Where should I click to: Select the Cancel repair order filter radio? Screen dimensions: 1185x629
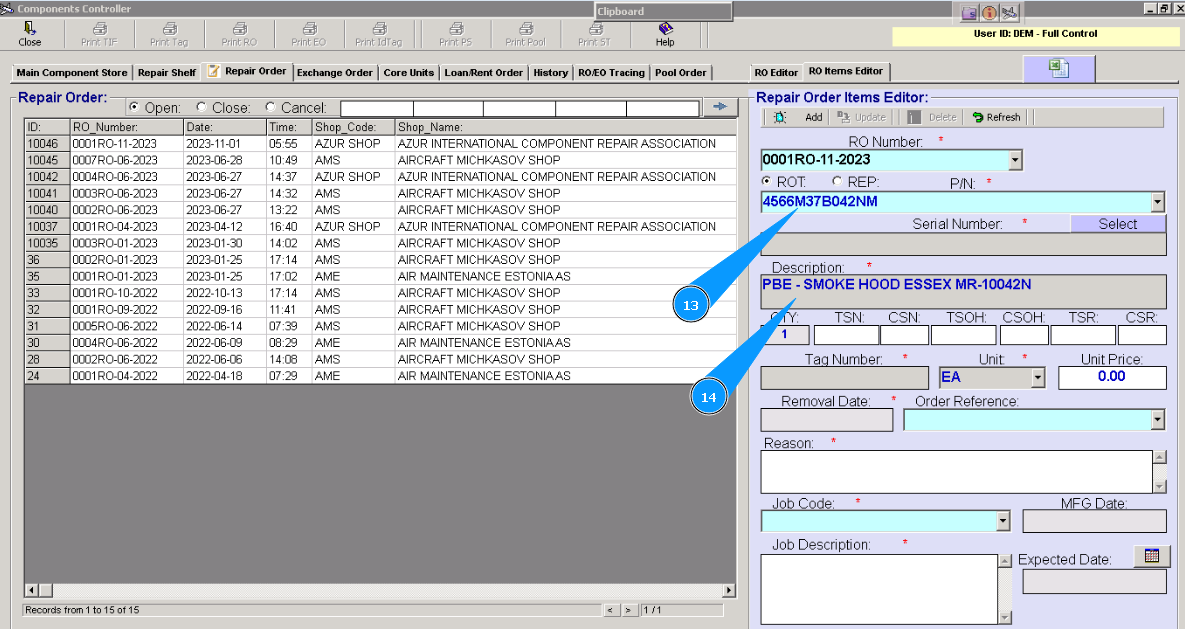click(270, 108)
